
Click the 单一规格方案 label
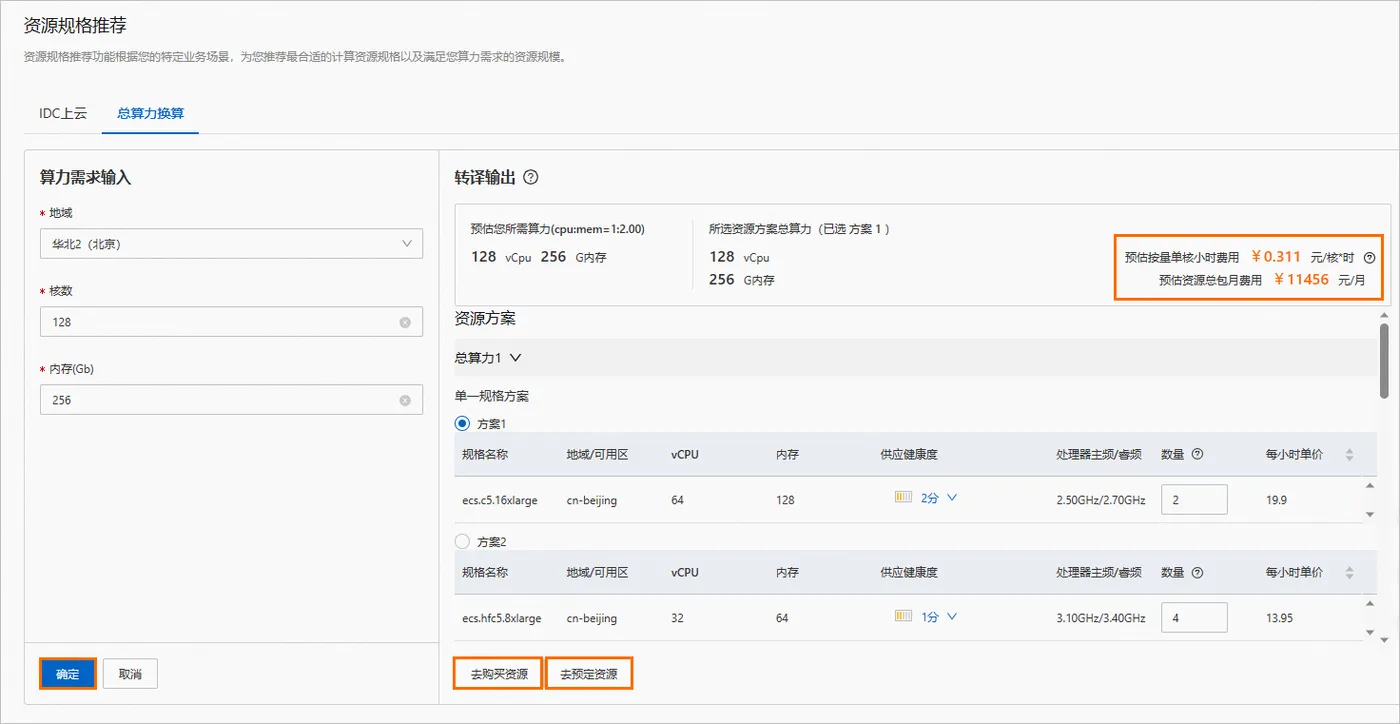pos(492,396)
